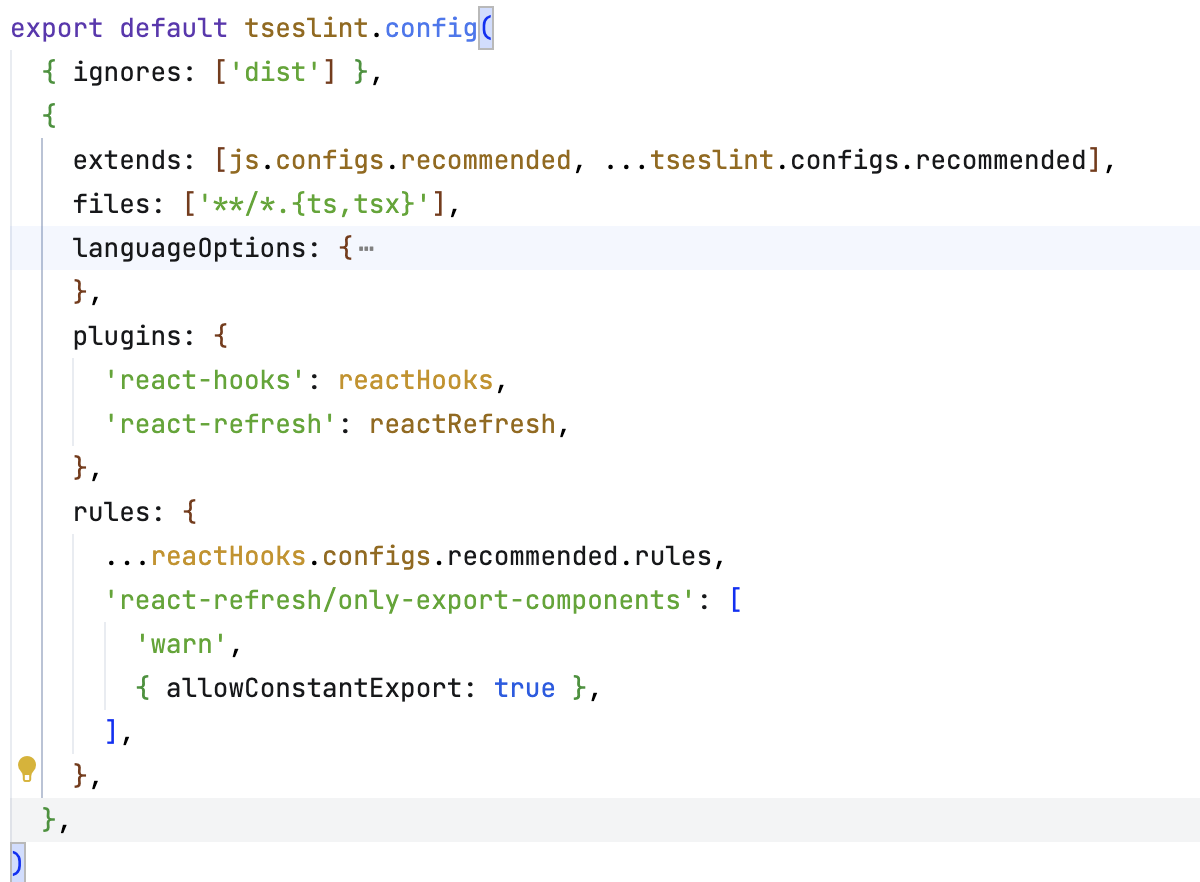Click the 'js' identifier in extends array
Screen dimensions: 1200x882
click(245, 160)
